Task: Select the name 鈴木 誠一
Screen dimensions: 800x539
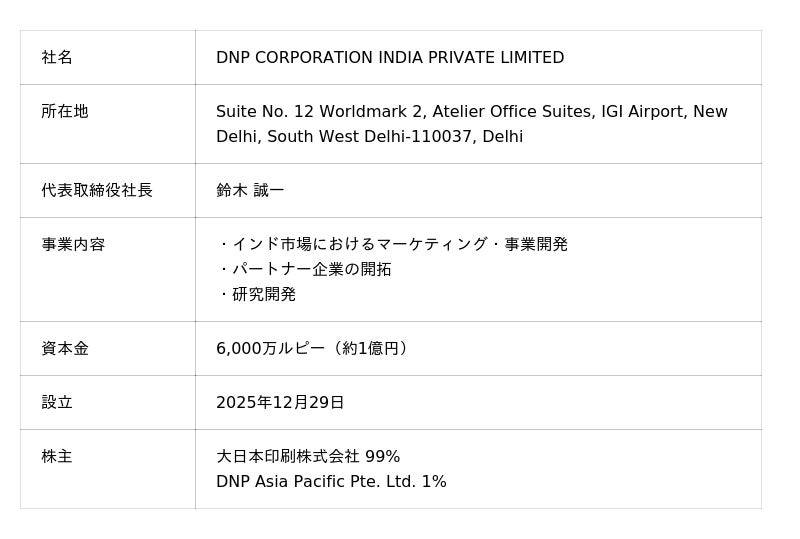Action: (x=250, y=190)
